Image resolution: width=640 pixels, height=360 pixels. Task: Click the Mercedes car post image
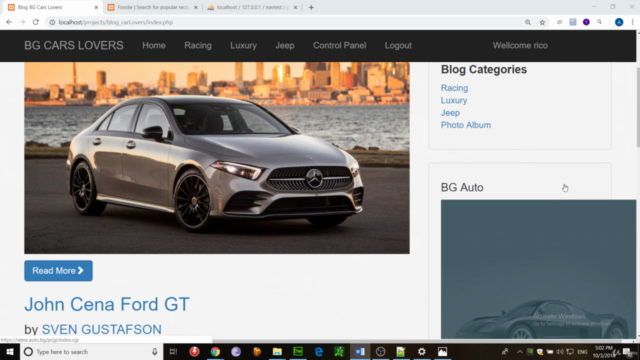pyautogui.click(x=217, y=158)
